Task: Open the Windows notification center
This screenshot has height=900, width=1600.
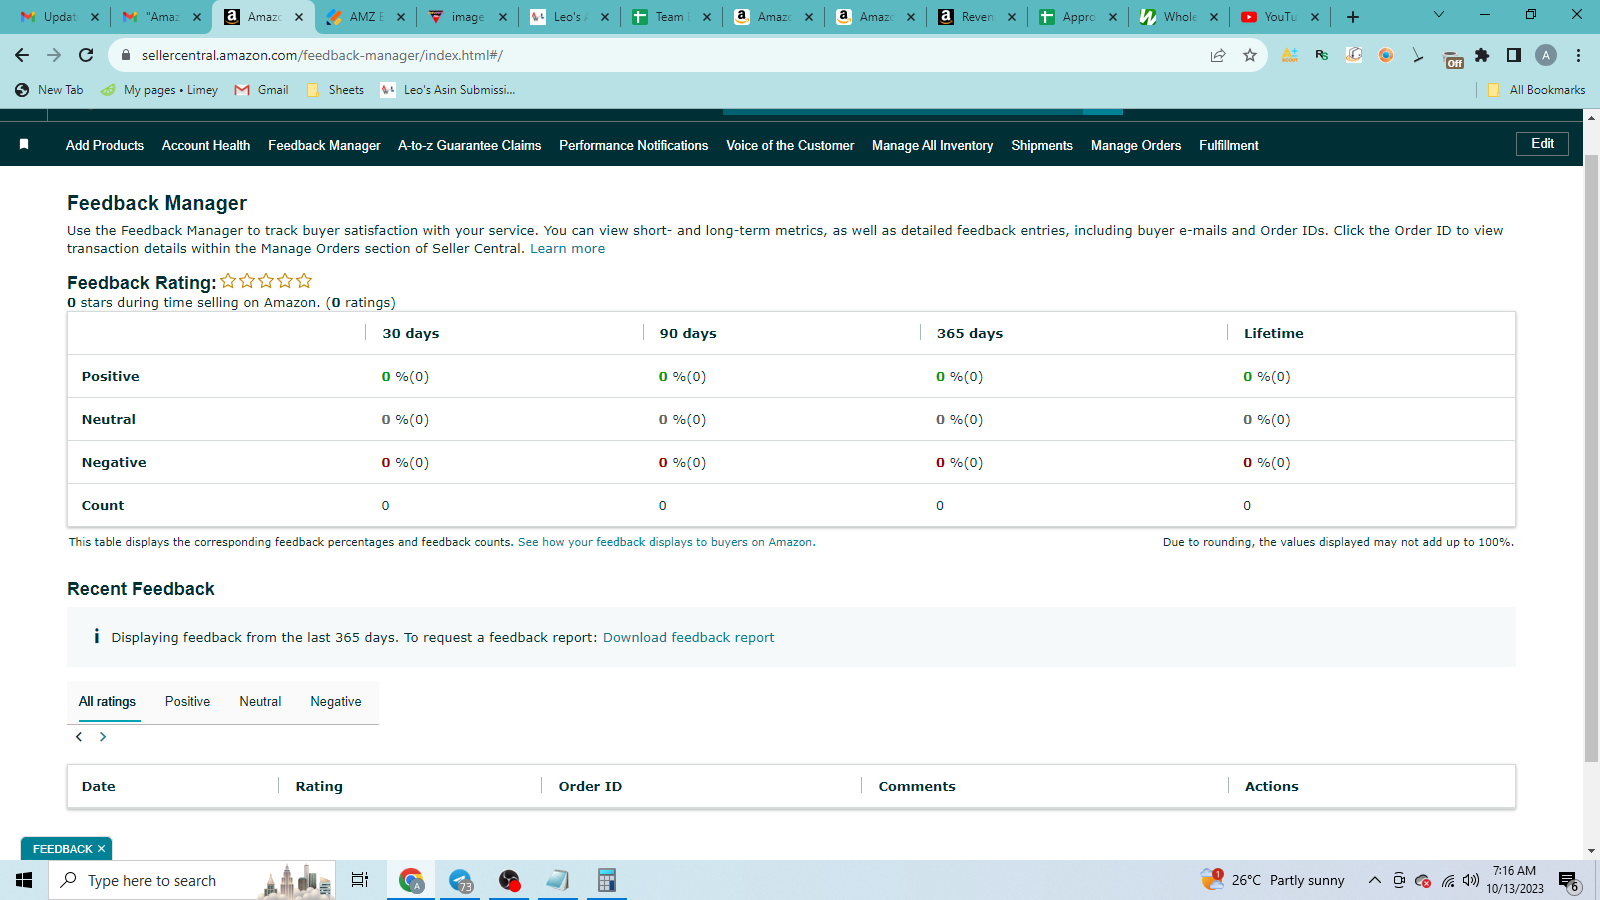Action: (x=1569, y=881)
